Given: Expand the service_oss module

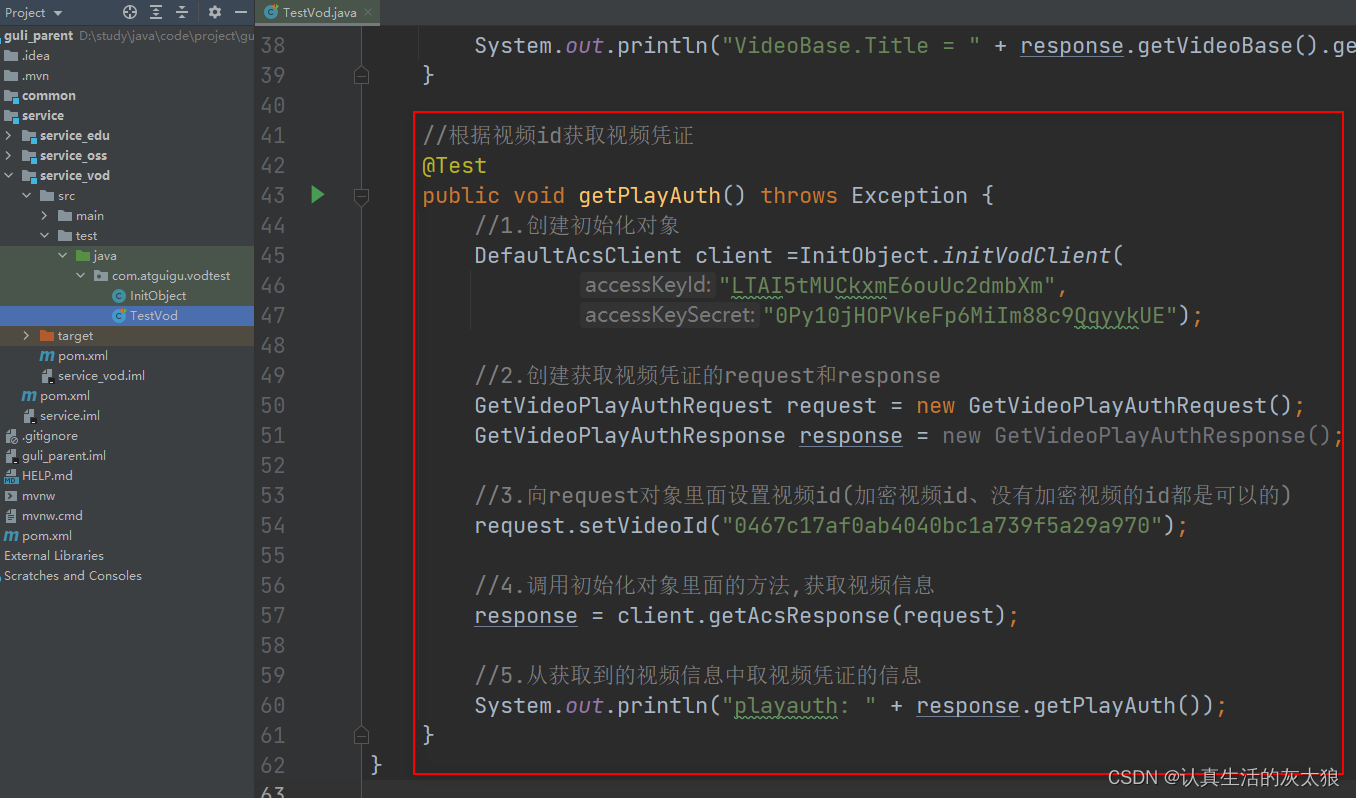Looking at the screenshot, I should click(x=9, y=156).
